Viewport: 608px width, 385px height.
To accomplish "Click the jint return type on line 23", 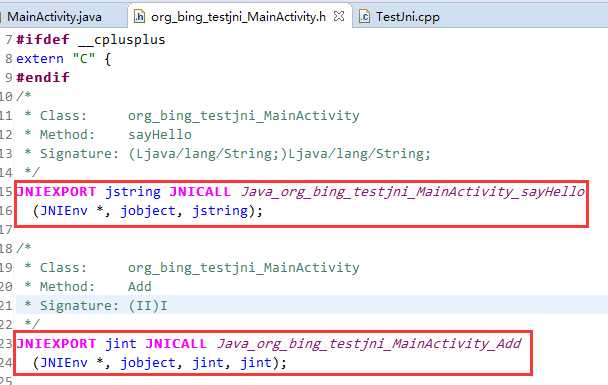I will click(121, 344).
